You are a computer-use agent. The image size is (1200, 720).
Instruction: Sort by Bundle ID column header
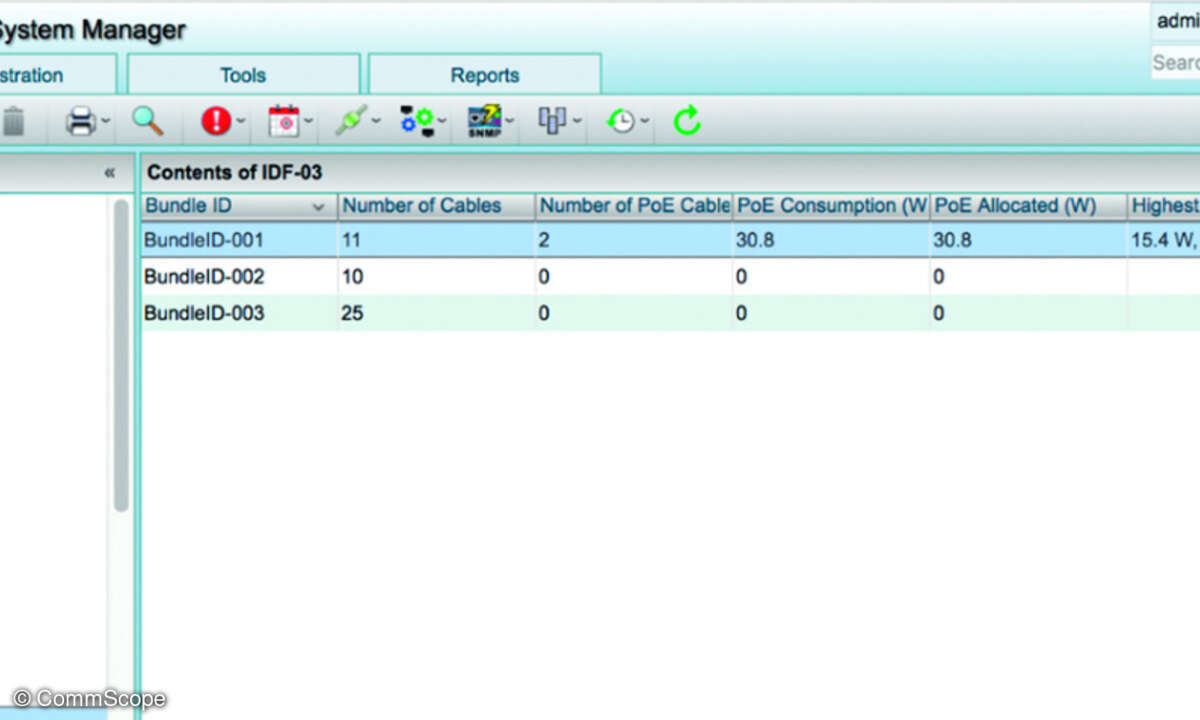tap(239, 206)
